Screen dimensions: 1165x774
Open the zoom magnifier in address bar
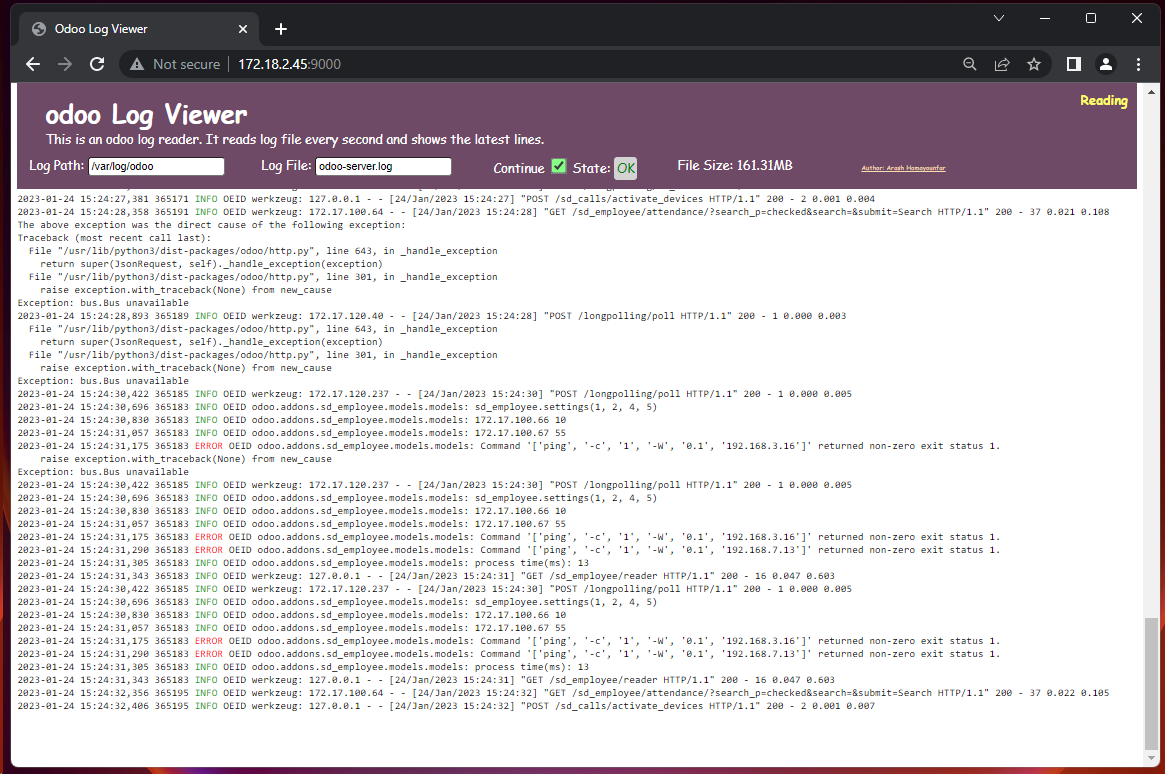(x=970, y=65)
